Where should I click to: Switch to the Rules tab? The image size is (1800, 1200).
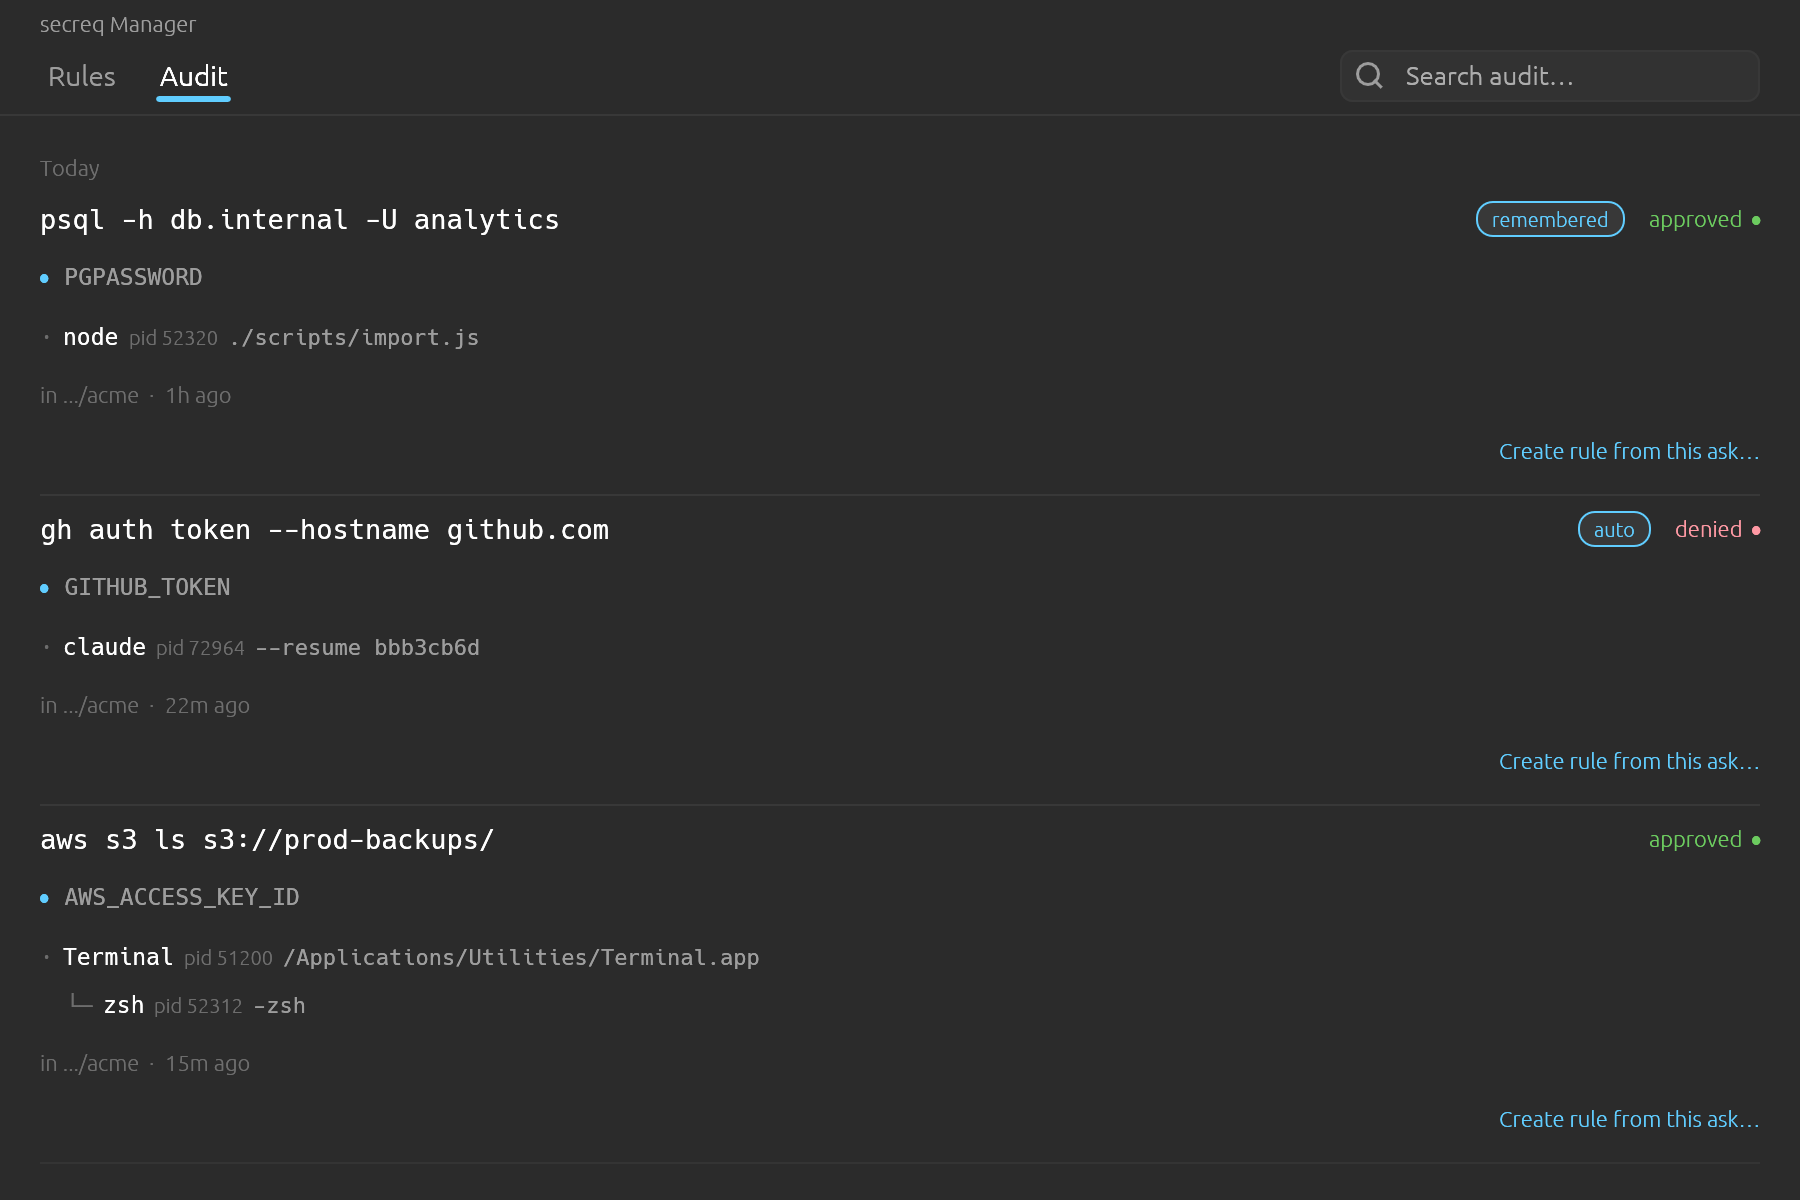[x=82, y=77]
